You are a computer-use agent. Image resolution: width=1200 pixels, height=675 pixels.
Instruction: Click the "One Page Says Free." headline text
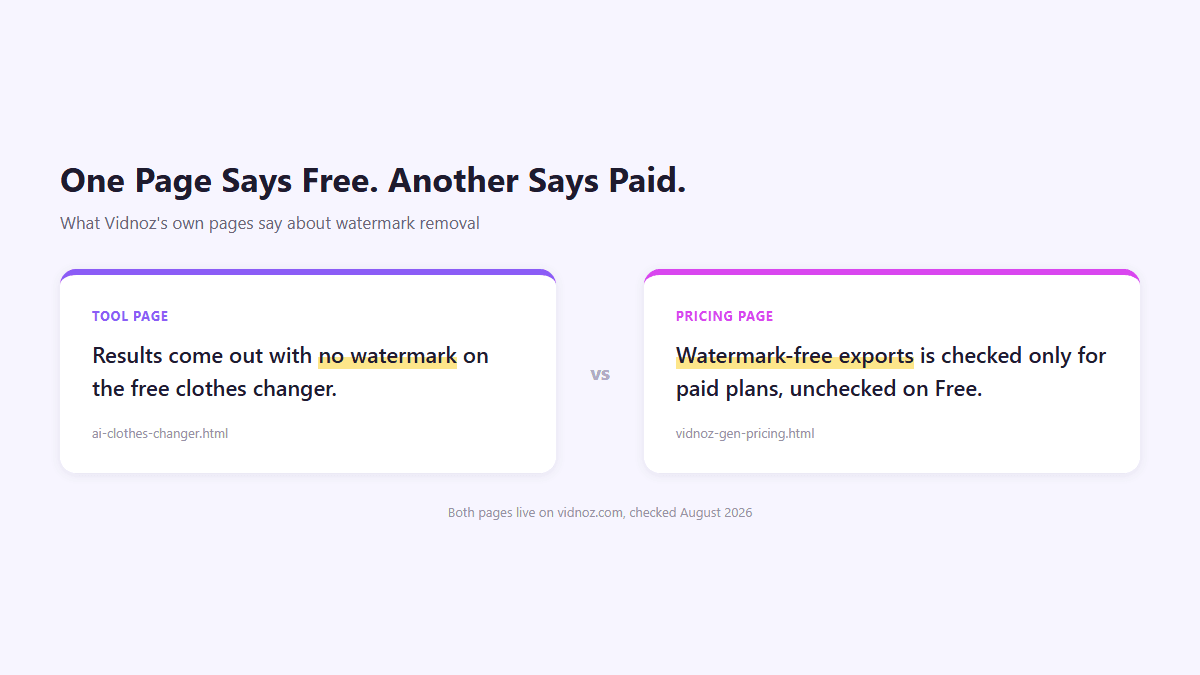220,181
